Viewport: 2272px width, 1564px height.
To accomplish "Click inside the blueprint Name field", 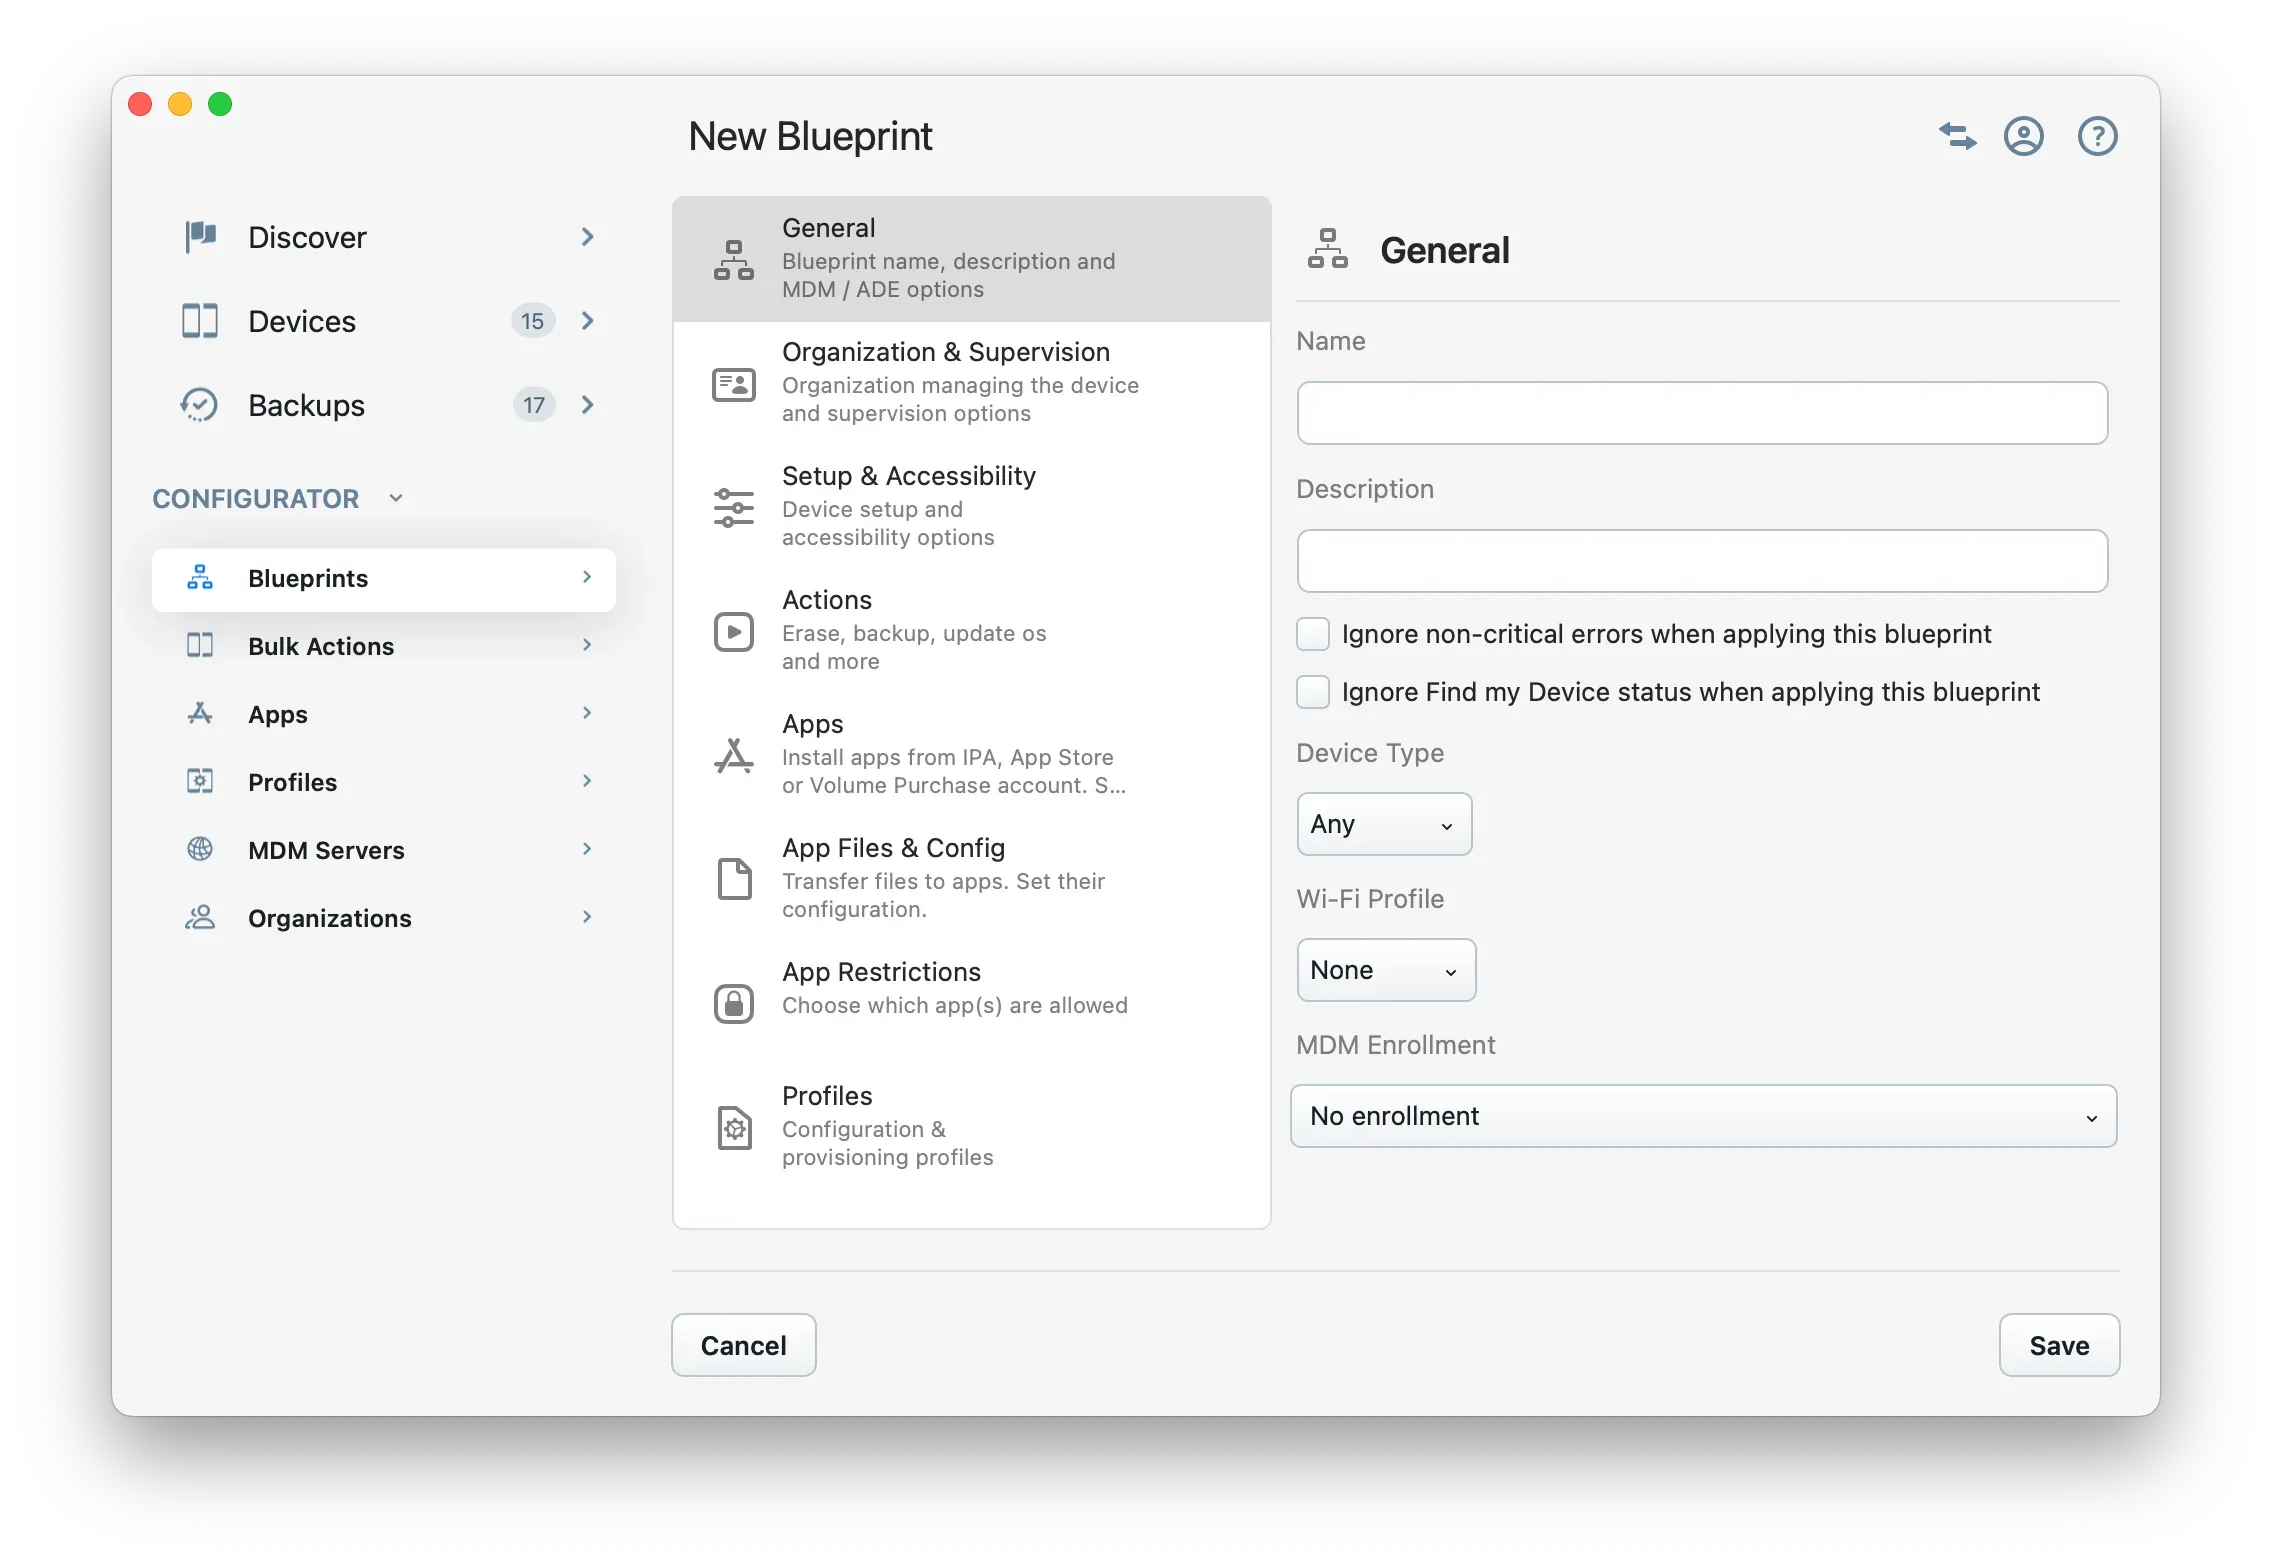I will click(1703, 412).
